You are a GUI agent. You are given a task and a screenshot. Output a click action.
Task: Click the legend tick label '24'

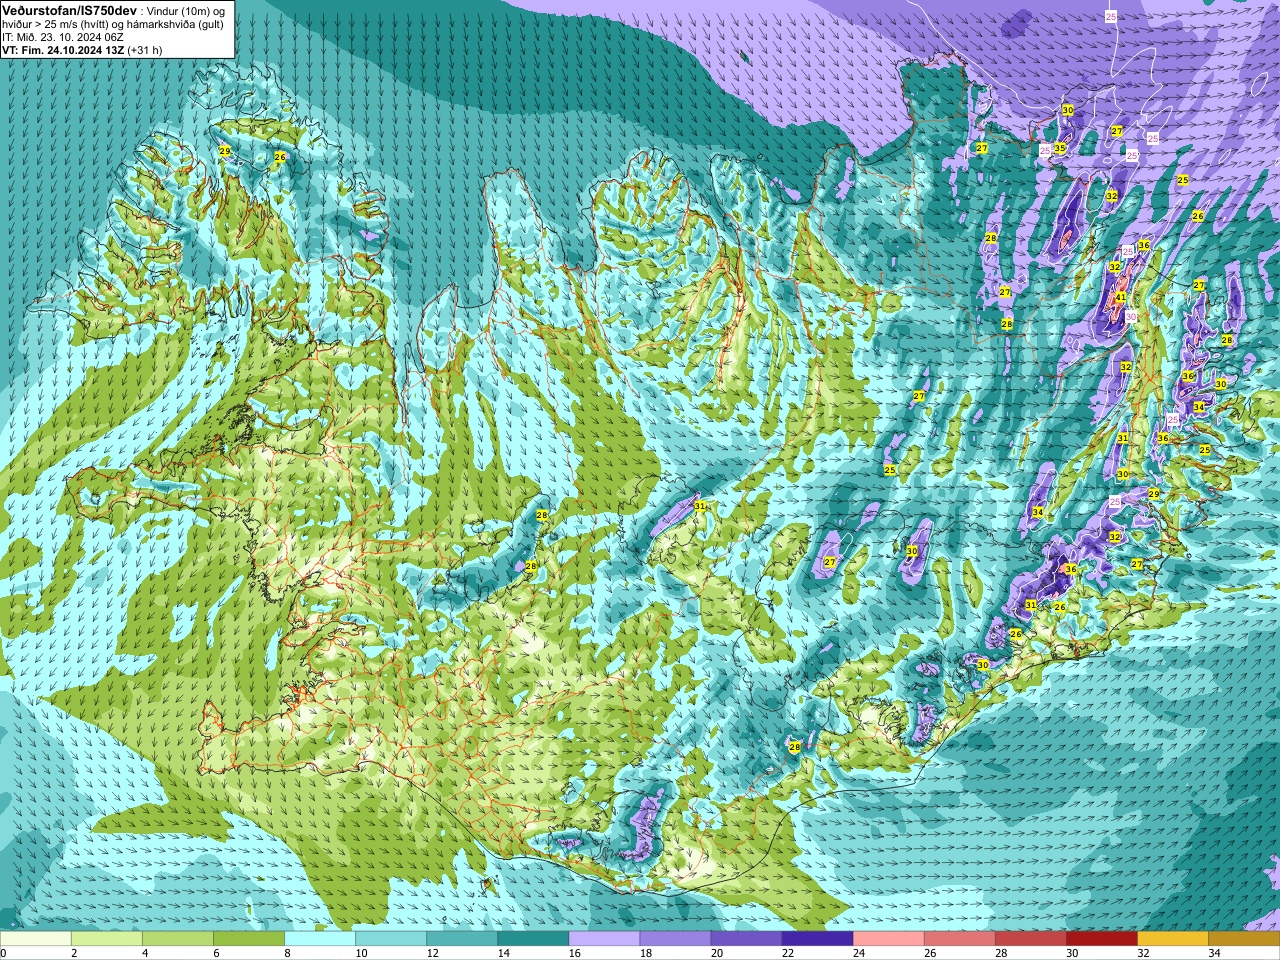point(859,953)
